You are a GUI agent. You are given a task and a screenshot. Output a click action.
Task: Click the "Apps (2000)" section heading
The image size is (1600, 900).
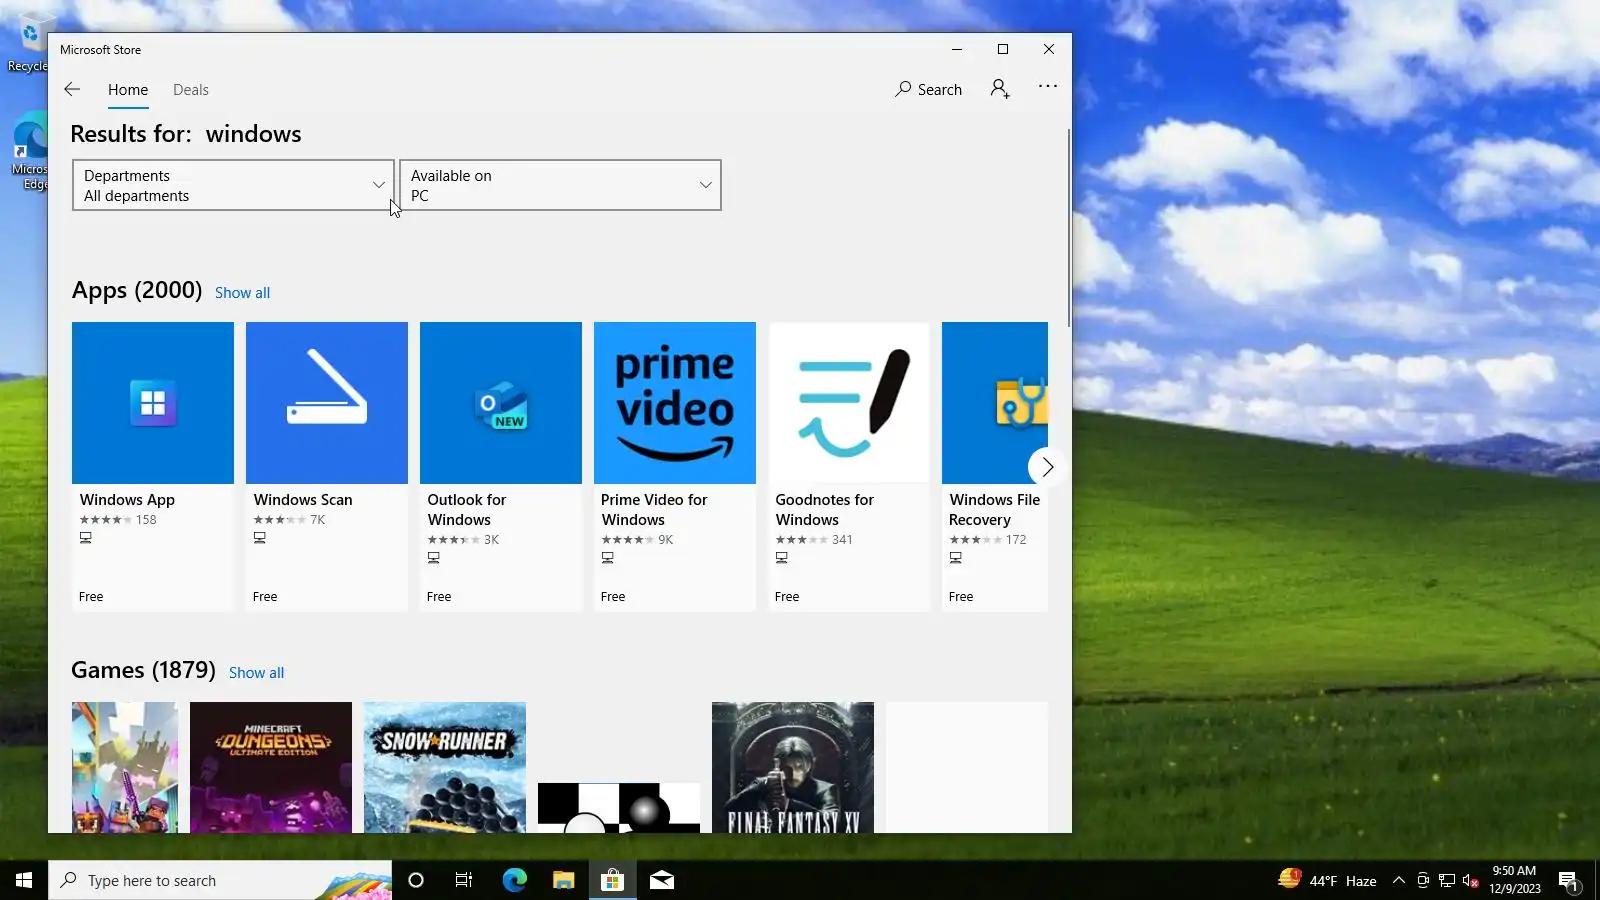pyautogui.click(x=137, y=290)
